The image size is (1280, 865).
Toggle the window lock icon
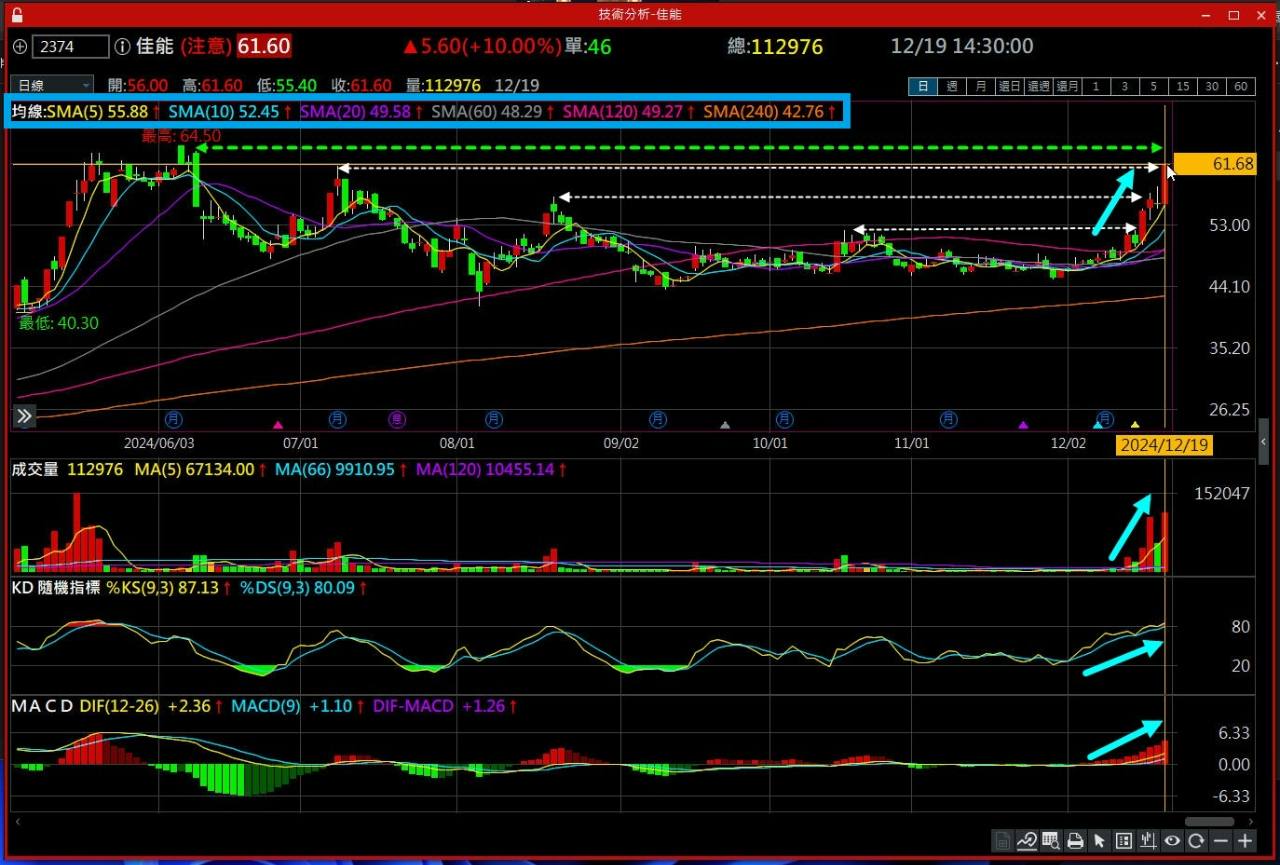pyautogui.click(x=17, y=15)
